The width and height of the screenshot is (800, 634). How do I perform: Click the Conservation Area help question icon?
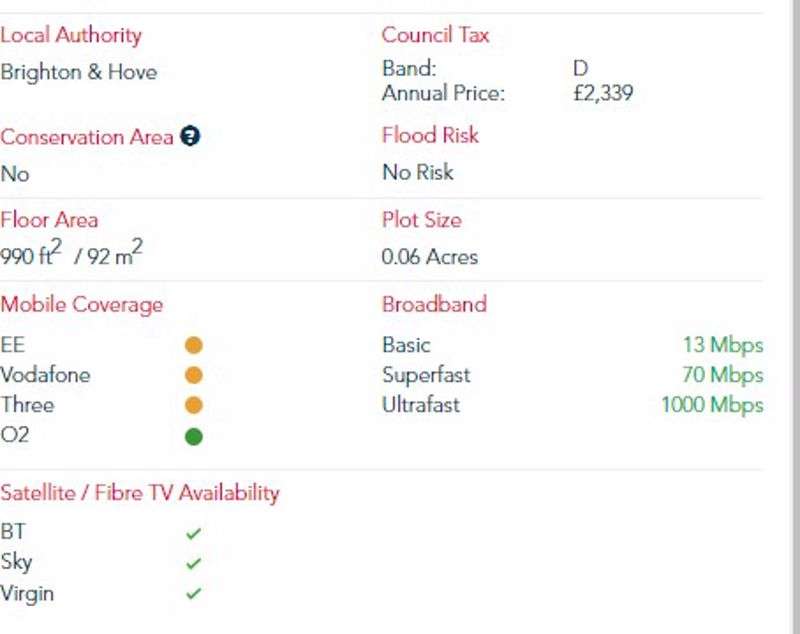[x=190, y=136]
